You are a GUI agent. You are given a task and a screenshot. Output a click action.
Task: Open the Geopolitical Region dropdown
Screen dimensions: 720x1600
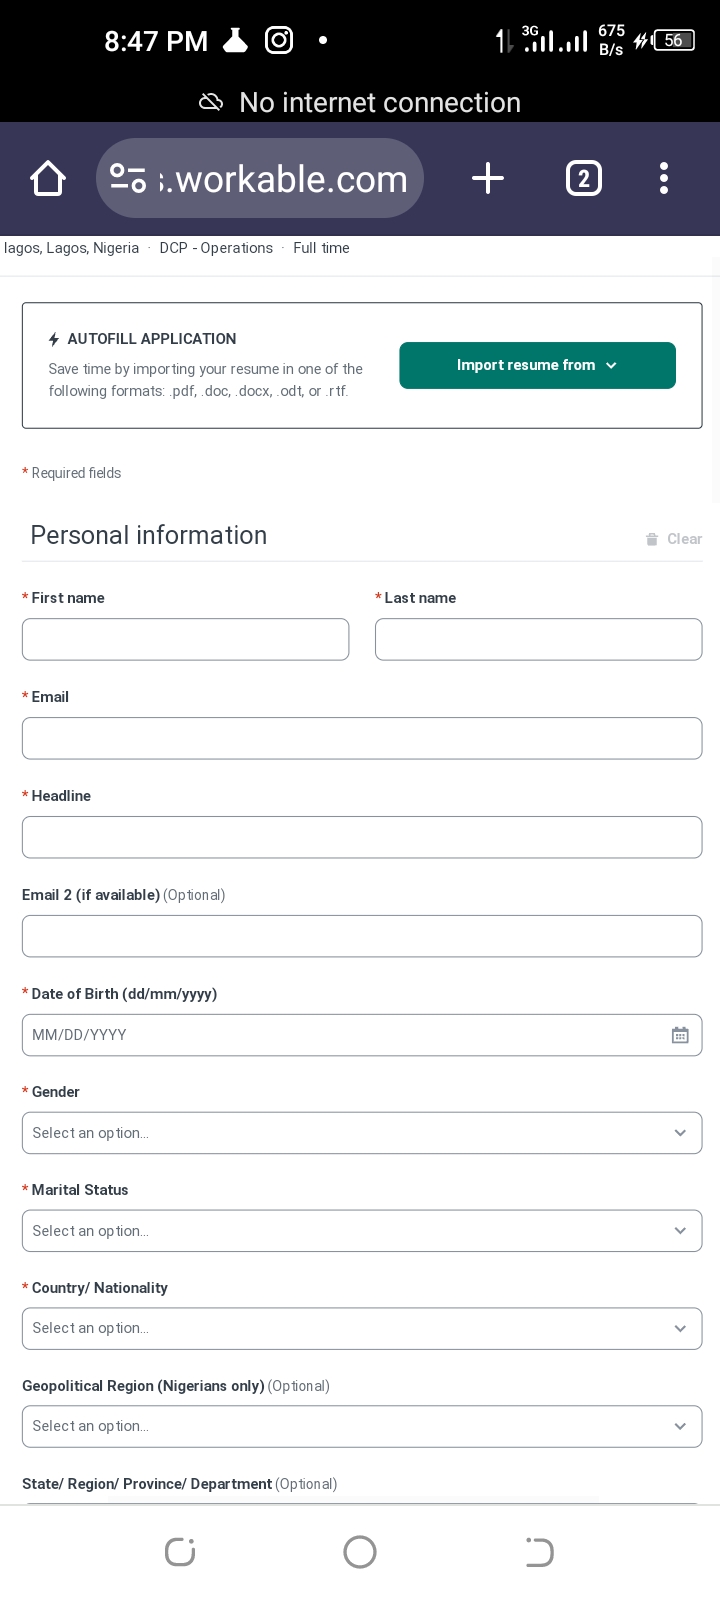362,1427
